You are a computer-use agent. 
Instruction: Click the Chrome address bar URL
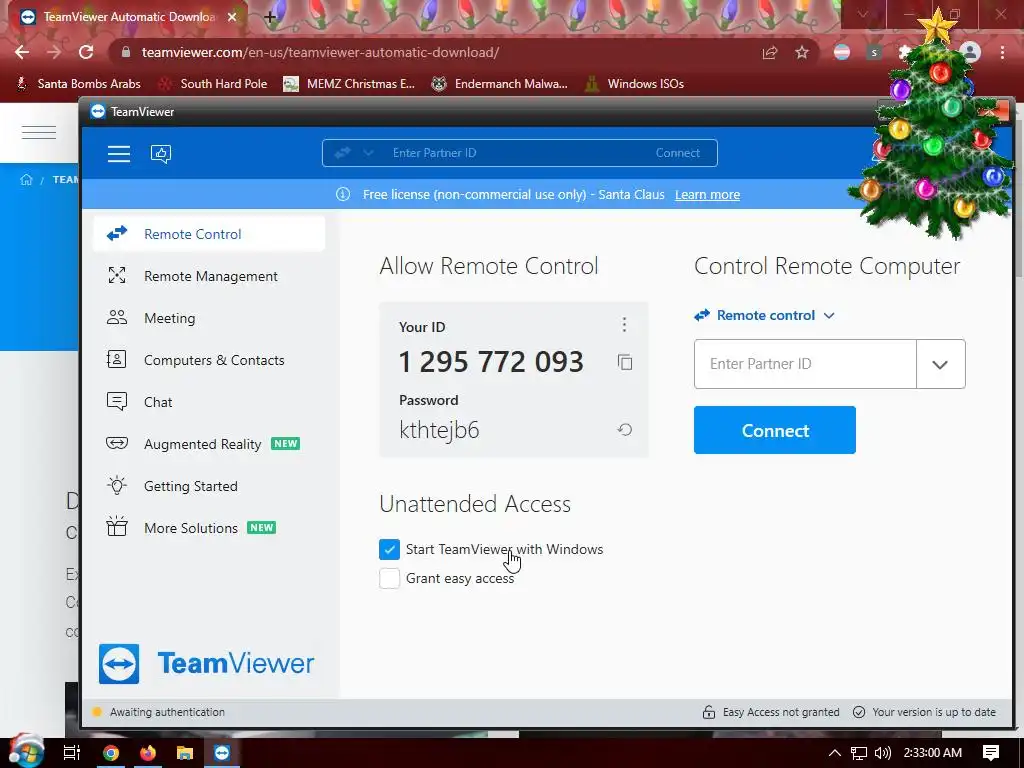coord(321,52)
